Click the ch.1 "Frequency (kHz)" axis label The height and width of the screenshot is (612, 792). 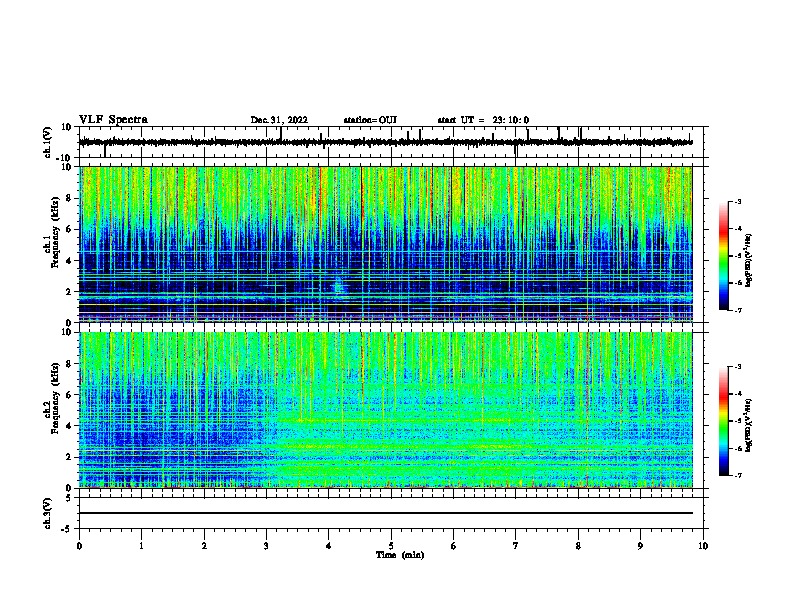point(54,232)
